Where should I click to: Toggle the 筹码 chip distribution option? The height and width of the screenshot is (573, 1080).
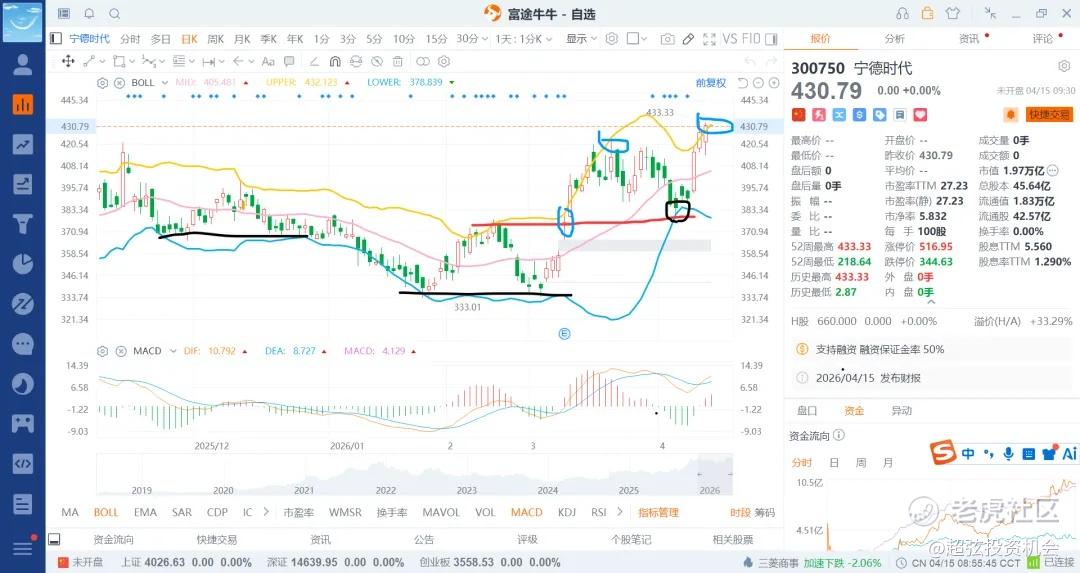tap(765, 512)
